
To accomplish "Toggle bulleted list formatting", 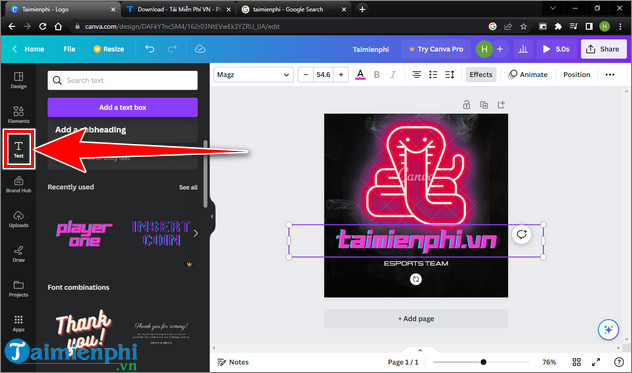I will pyautogui.click(x=433, y=75).
